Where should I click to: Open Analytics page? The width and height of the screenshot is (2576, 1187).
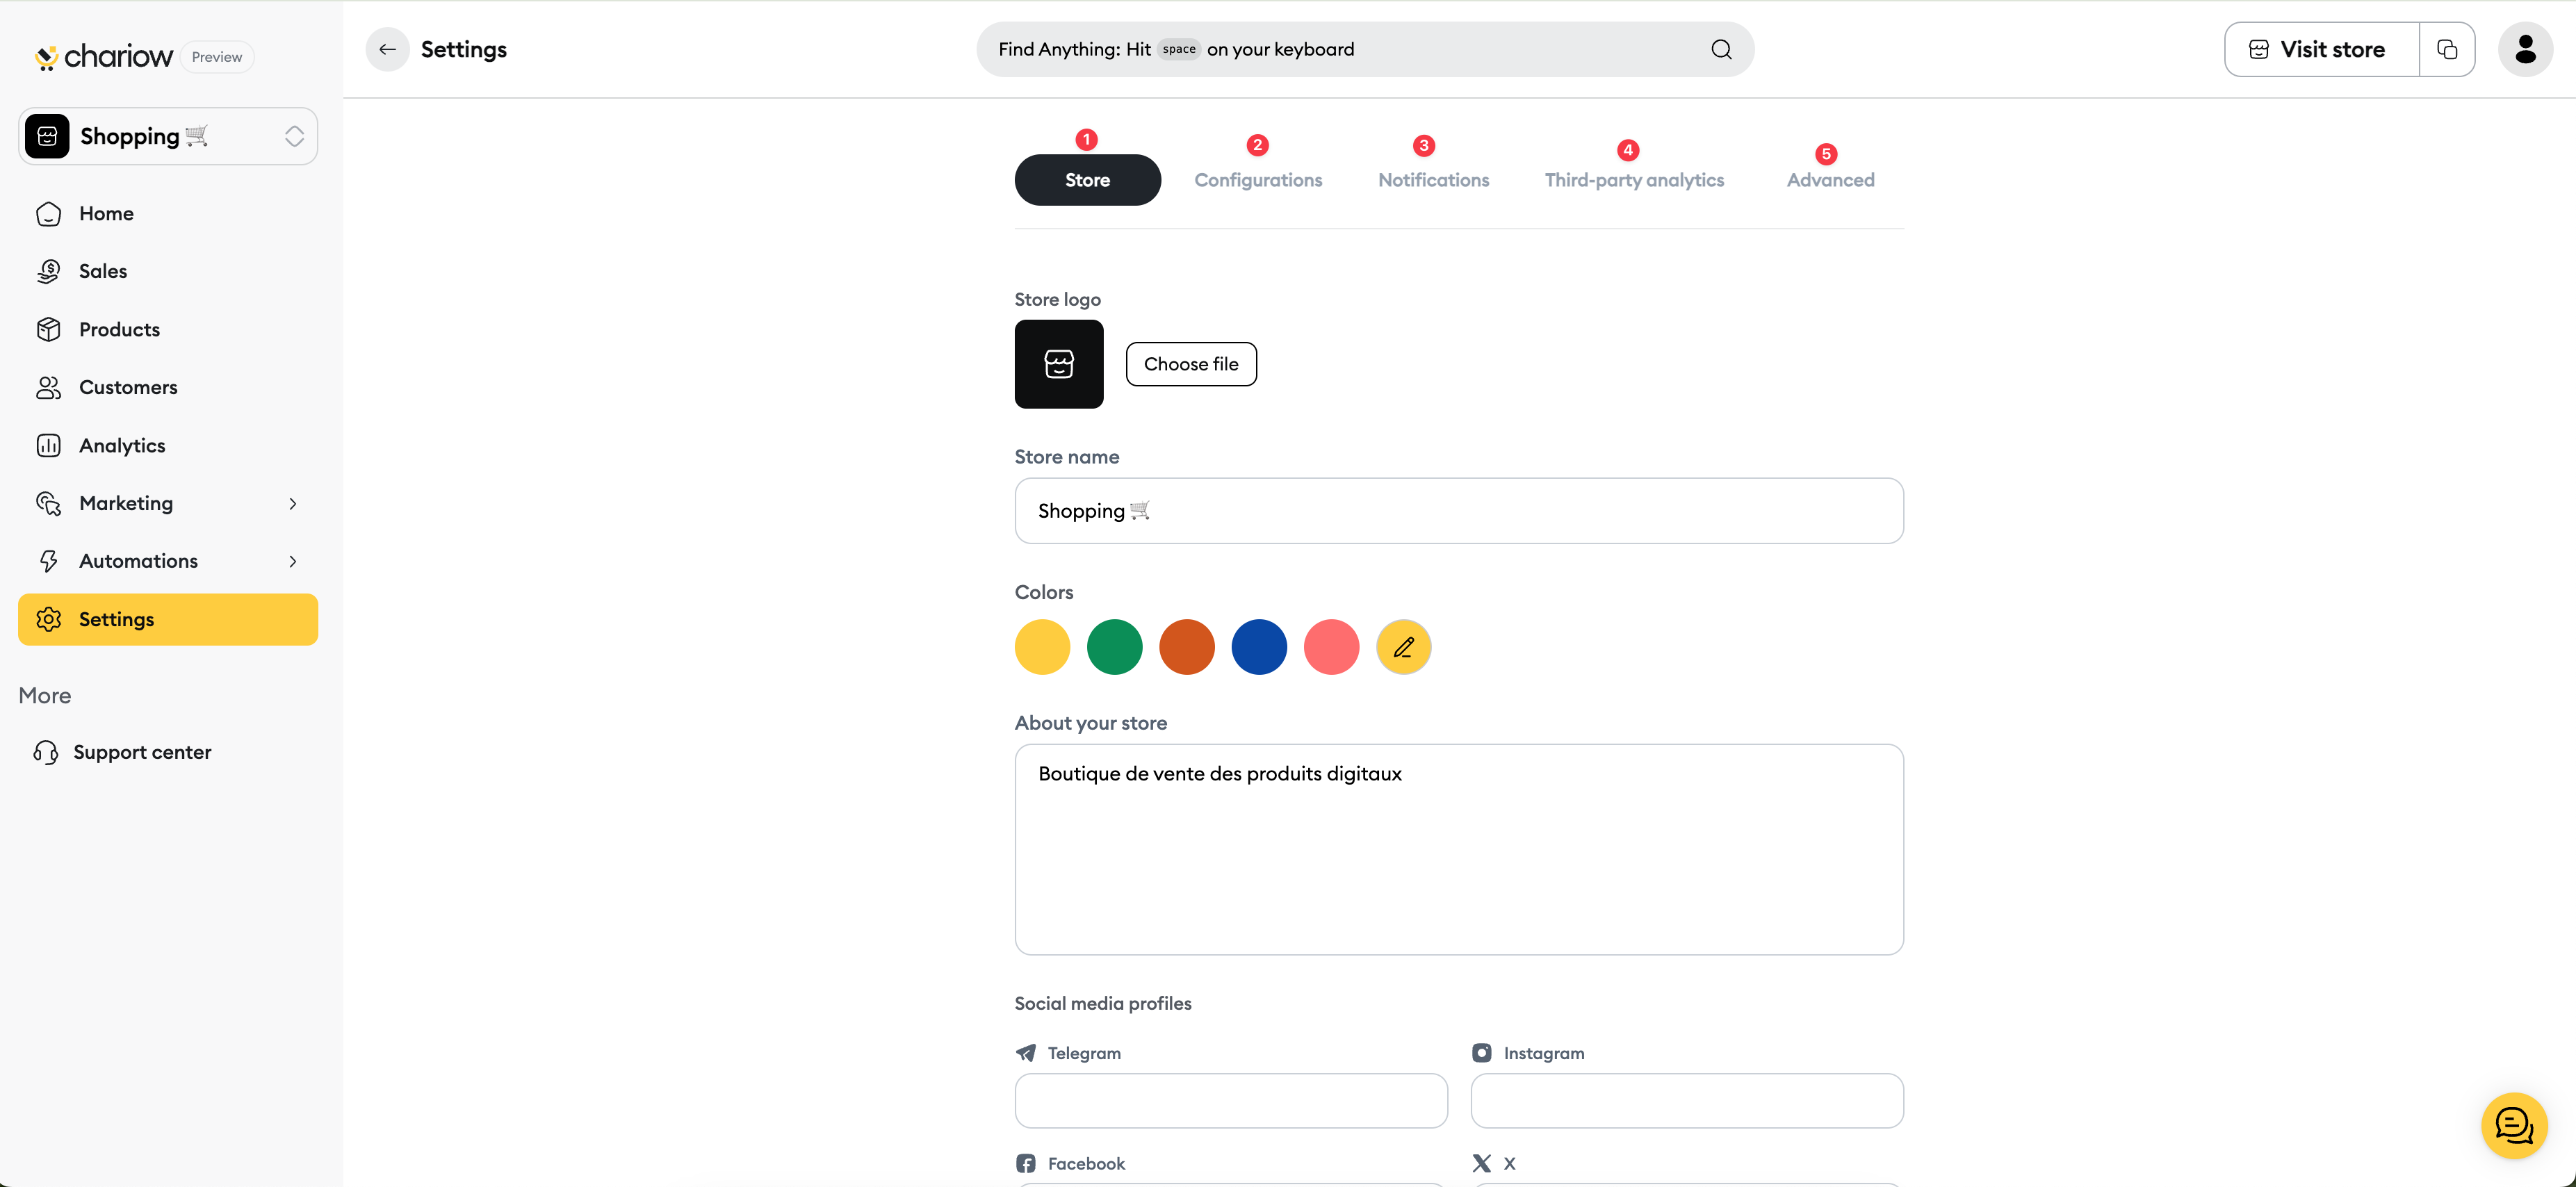tap(168, 445)
